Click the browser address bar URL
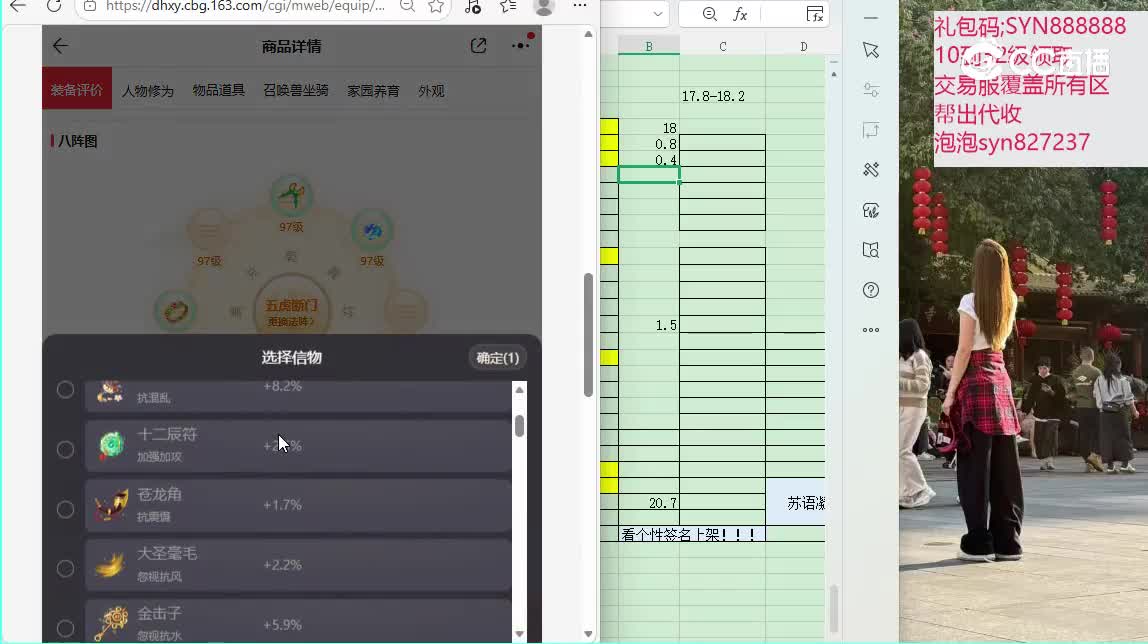 point(245,6)
